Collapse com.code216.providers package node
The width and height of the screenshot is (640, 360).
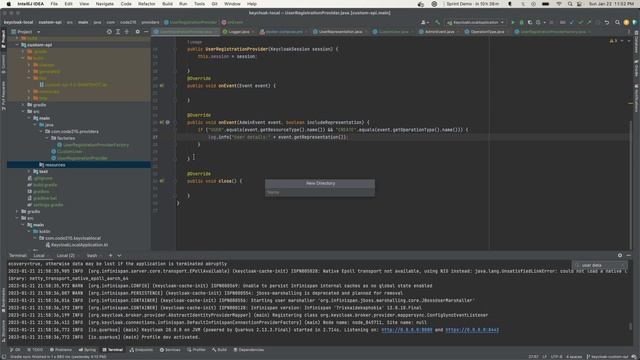pyautogui.click(x=41, y=131)
